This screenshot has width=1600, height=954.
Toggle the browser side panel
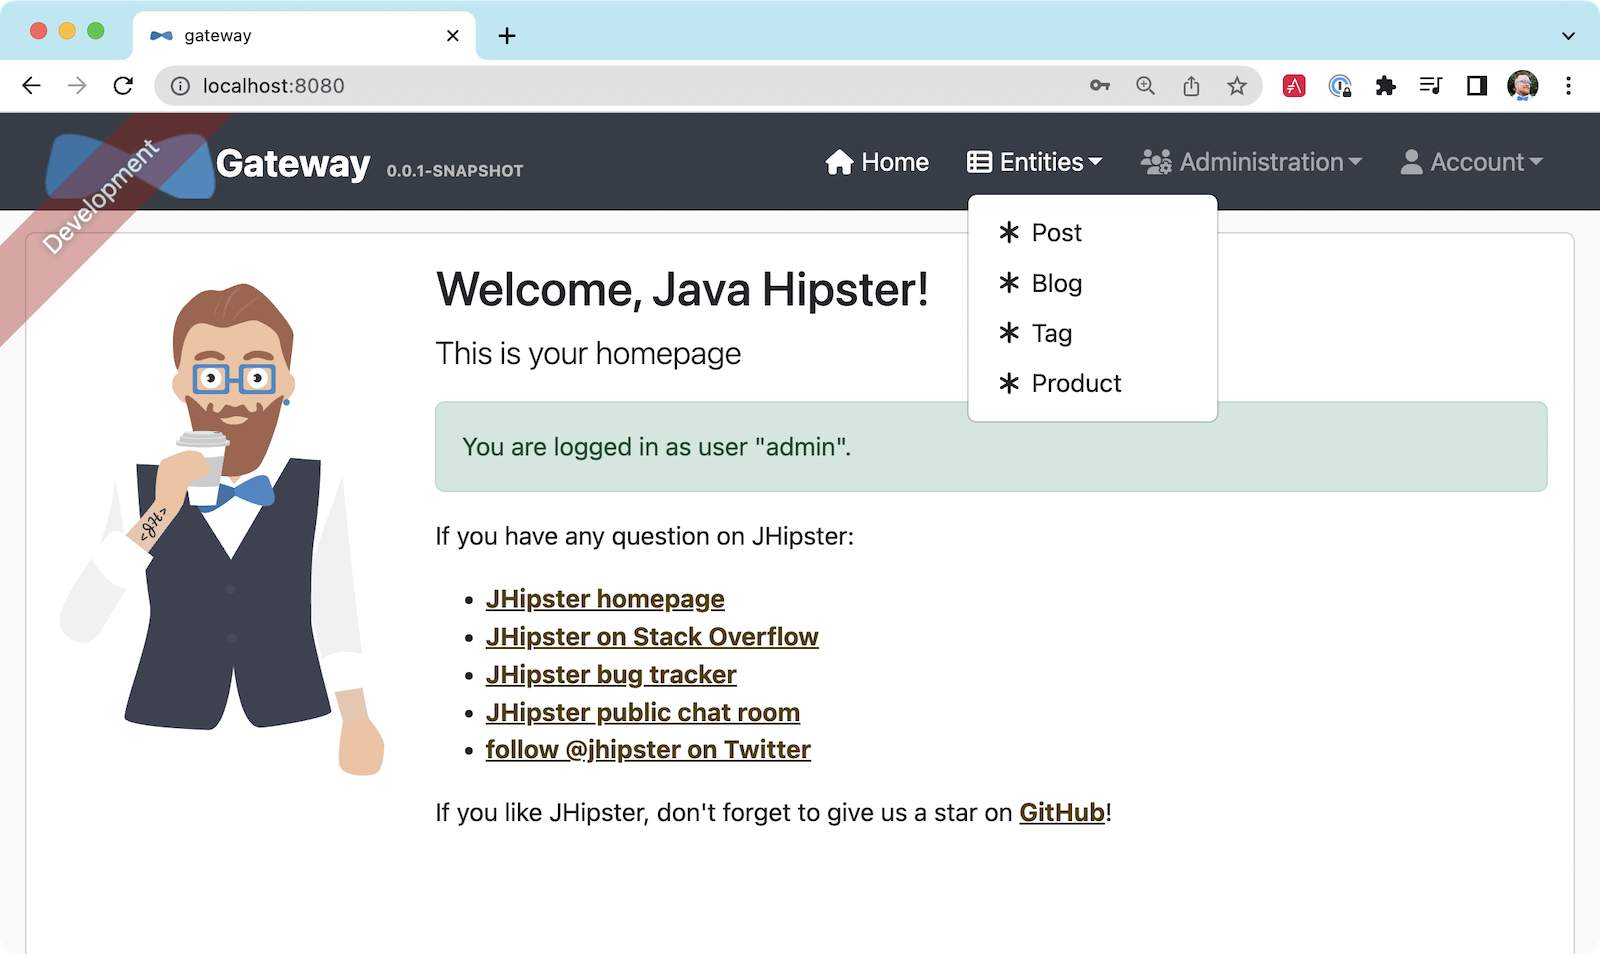coord(1476,86)
